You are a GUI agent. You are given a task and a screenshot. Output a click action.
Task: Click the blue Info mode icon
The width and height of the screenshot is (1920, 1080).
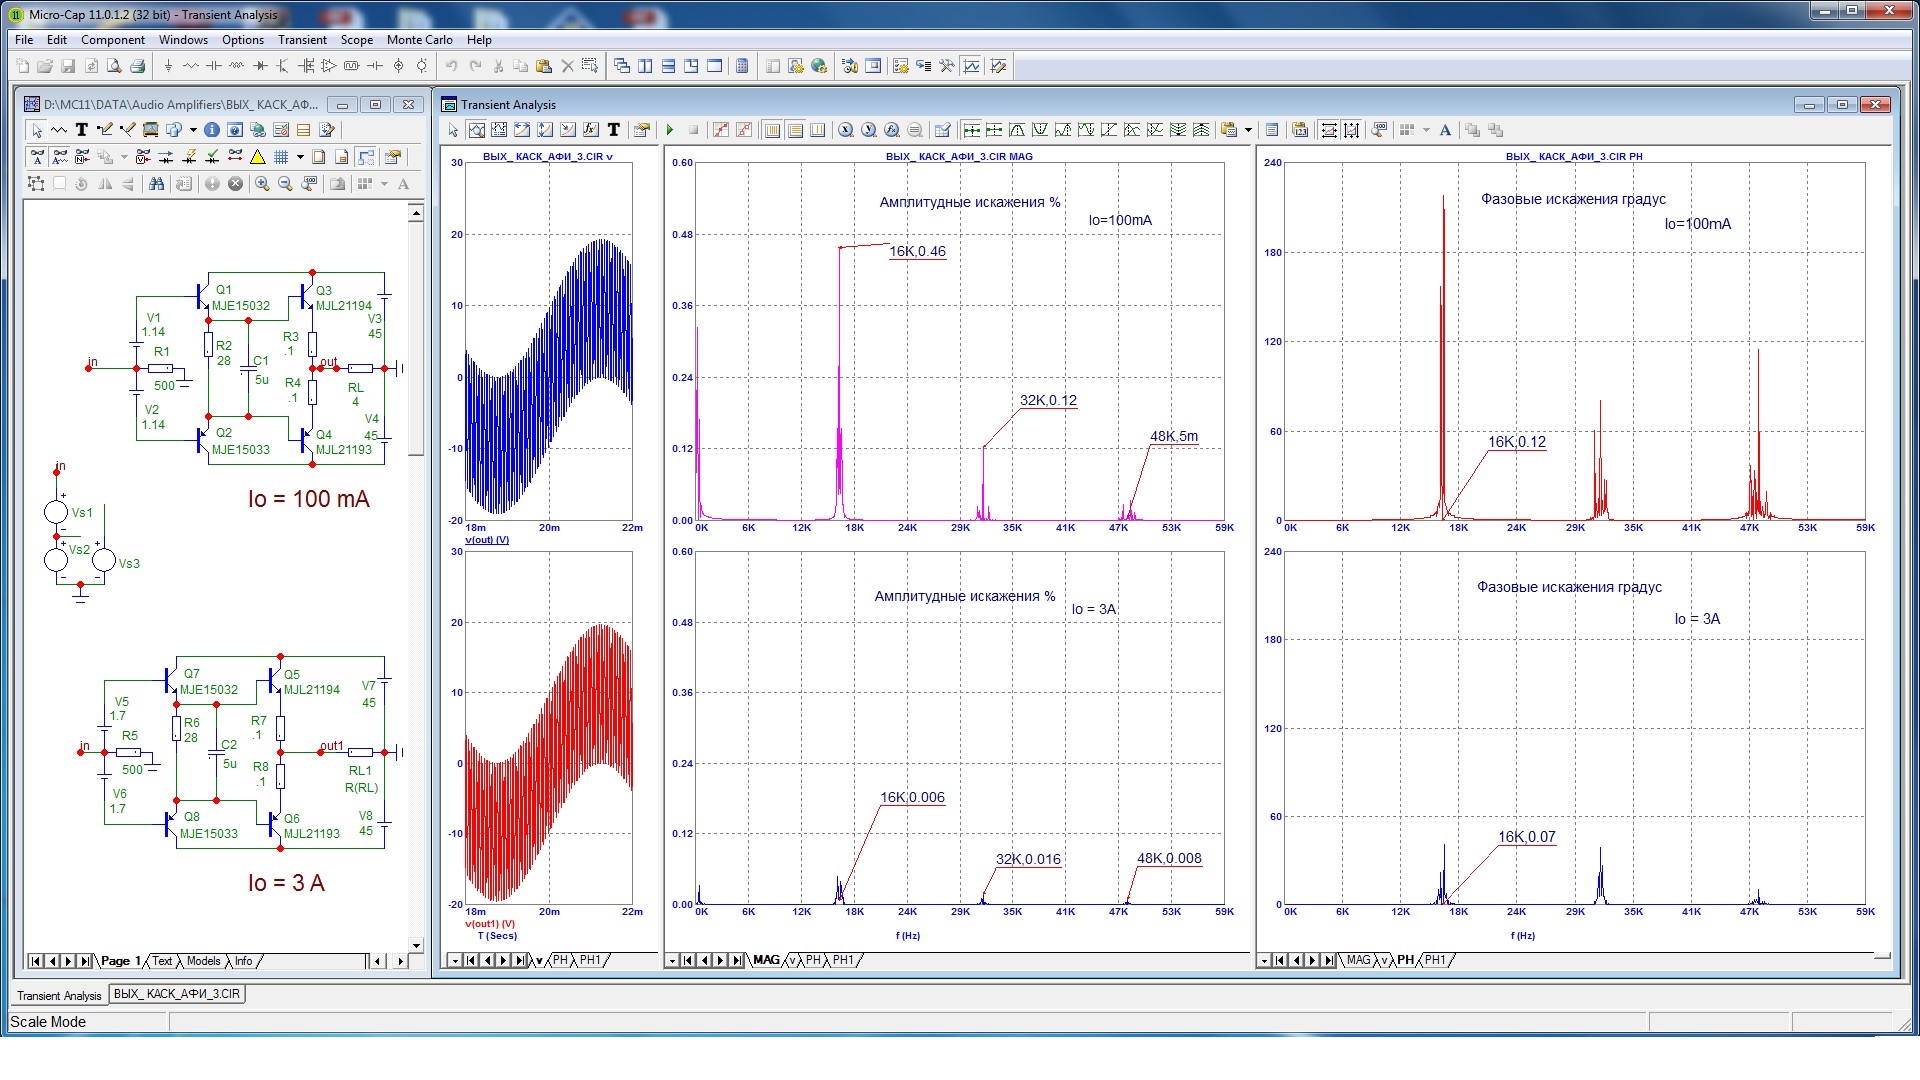point(212,130)
